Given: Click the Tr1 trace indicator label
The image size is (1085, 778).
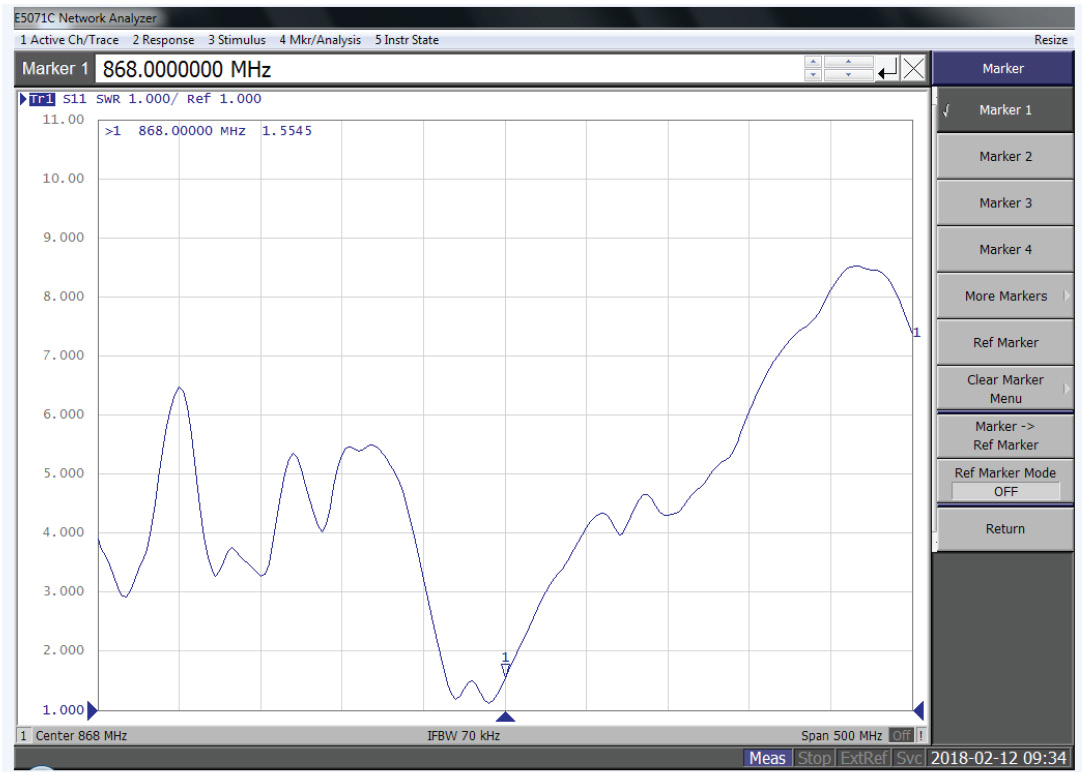Looking at the screenshot, I should pos(41,99).
